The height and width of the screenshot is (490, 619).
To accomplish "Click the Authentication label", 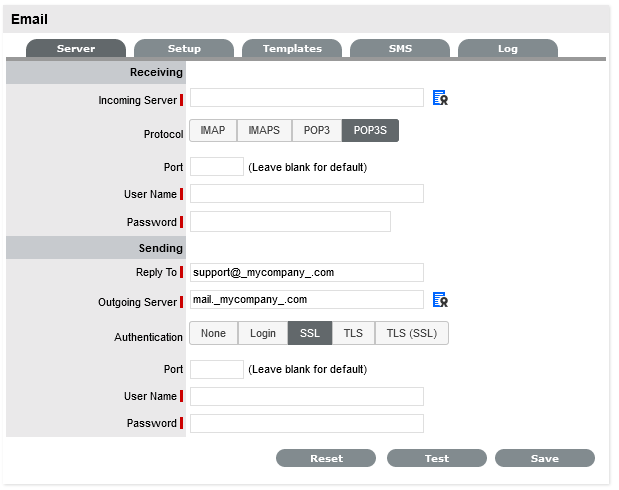I will (148, 337).
